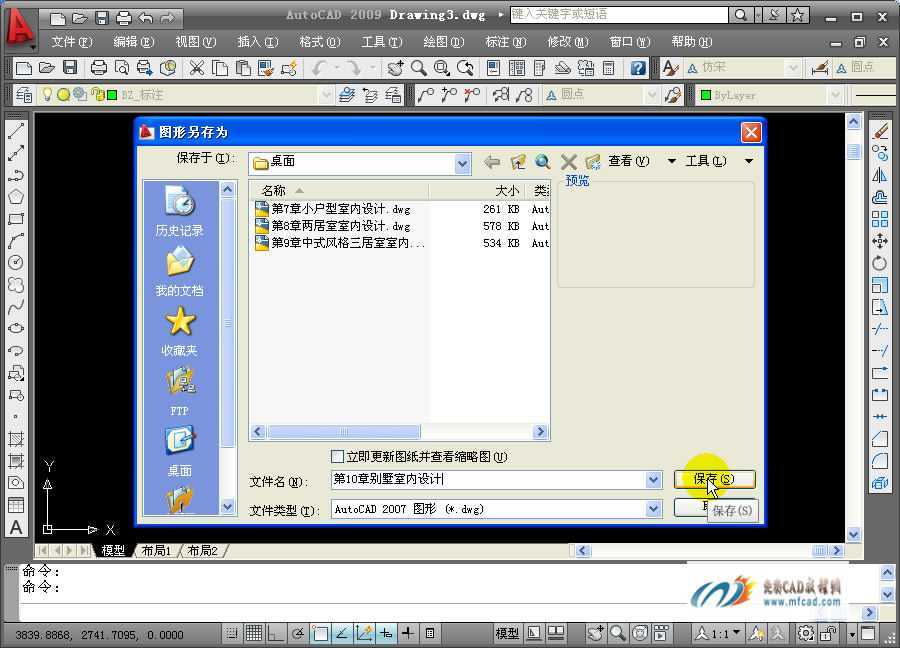900x648 pixels.
Task: Sort files by the 名称 column header
Action: click(339, 191)
